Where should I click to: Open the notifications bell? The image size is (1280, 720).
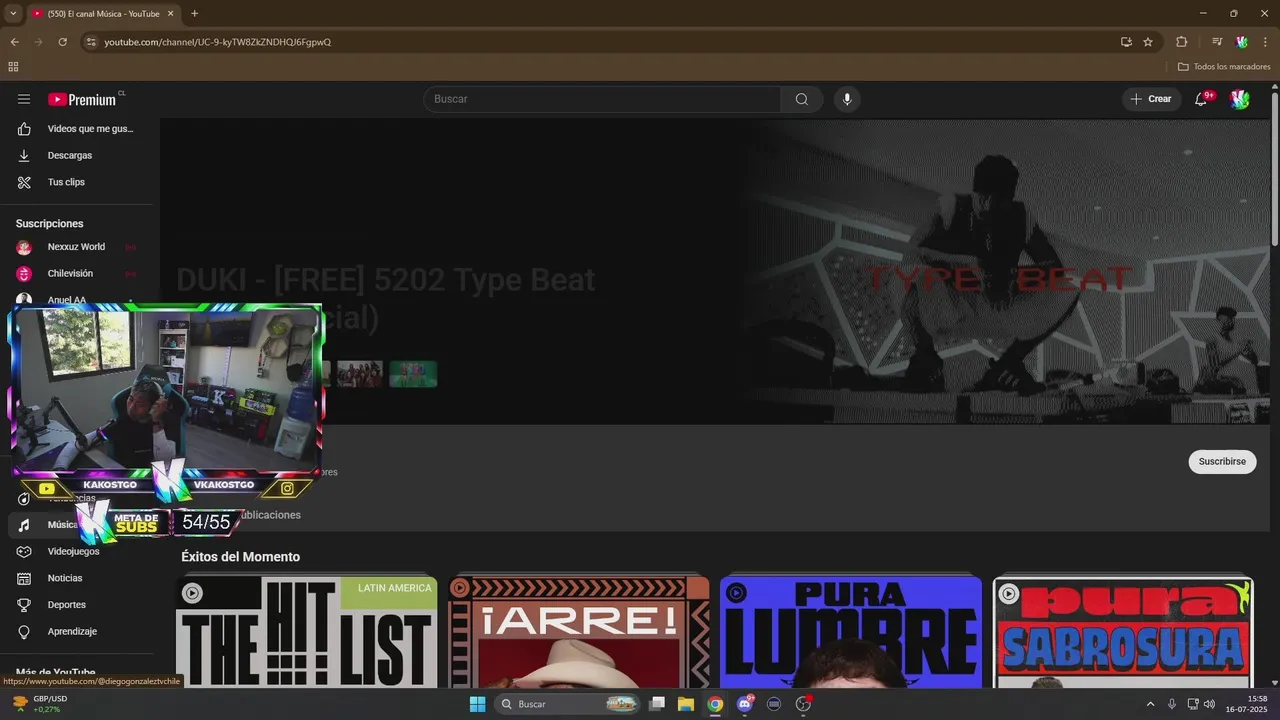pos(1203,99)
